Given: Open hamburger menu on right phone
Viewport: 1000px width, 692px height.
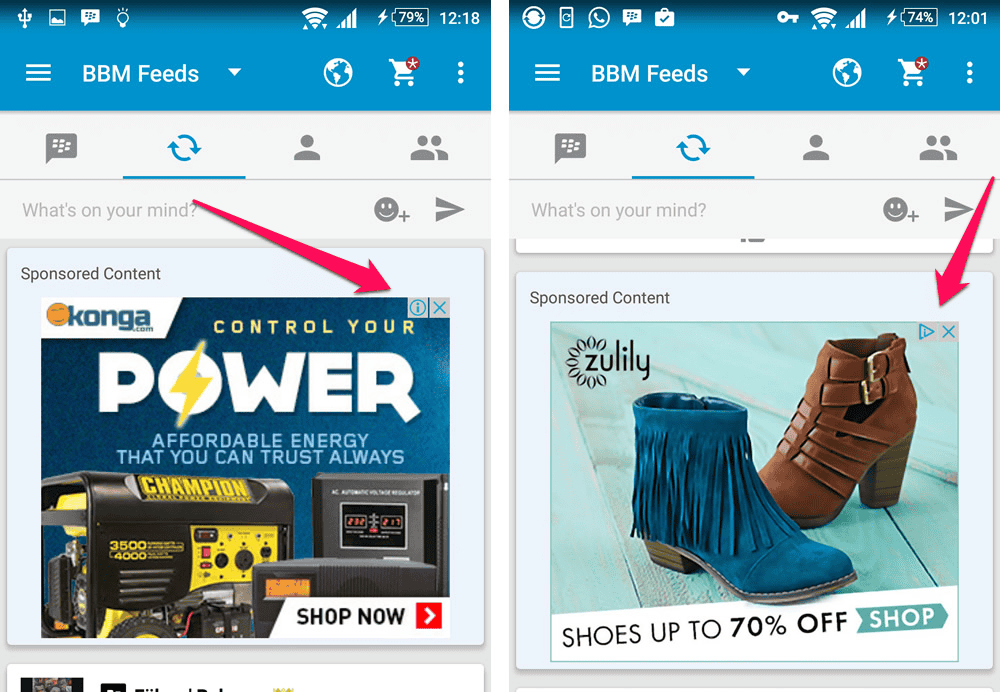Looking at the screenshot, I should coord(547,73).
